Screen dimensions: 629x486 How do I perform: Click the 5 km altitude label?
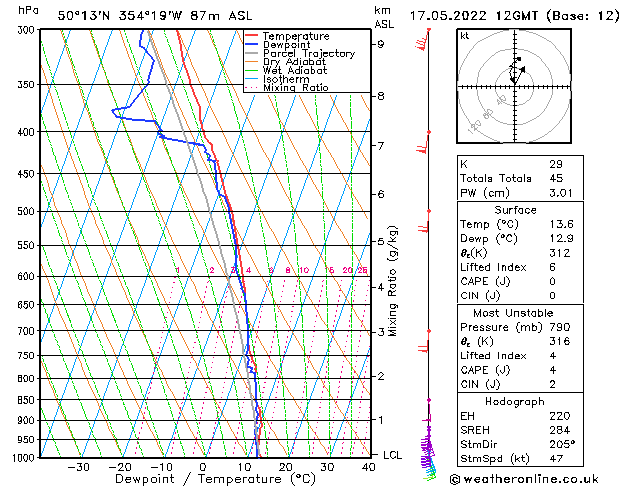point(380,241)
